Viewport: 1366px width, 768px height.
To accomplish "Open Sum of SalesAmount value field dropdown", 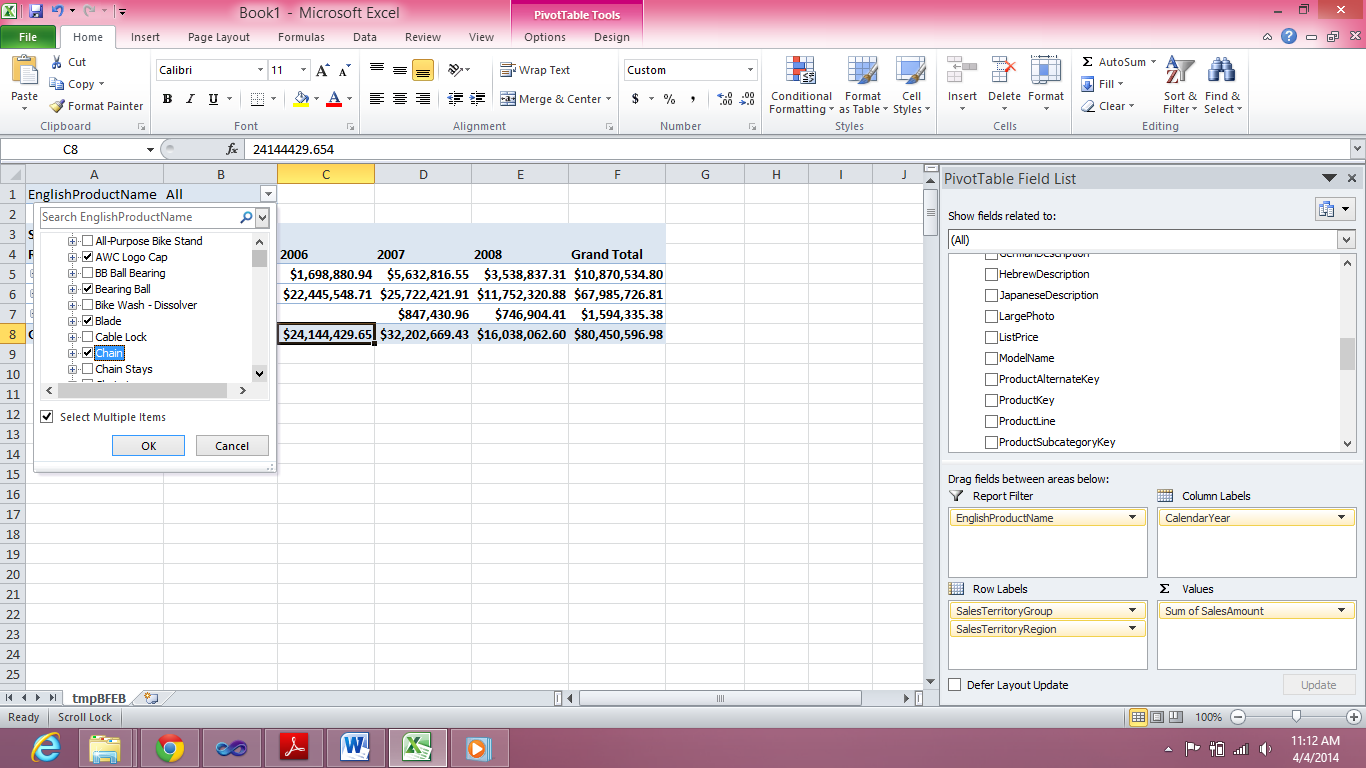I will point(1342,611).
